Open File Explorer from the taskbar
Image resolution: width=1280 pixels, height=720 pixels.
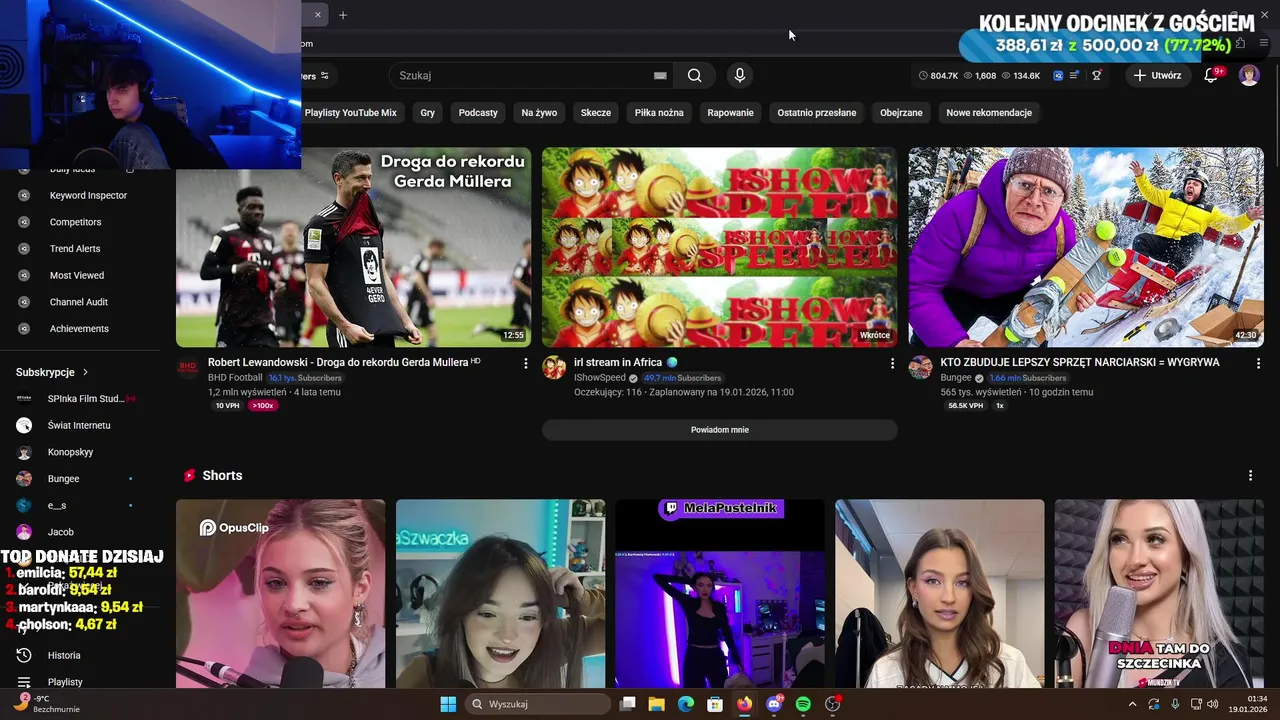coord(657,704)
